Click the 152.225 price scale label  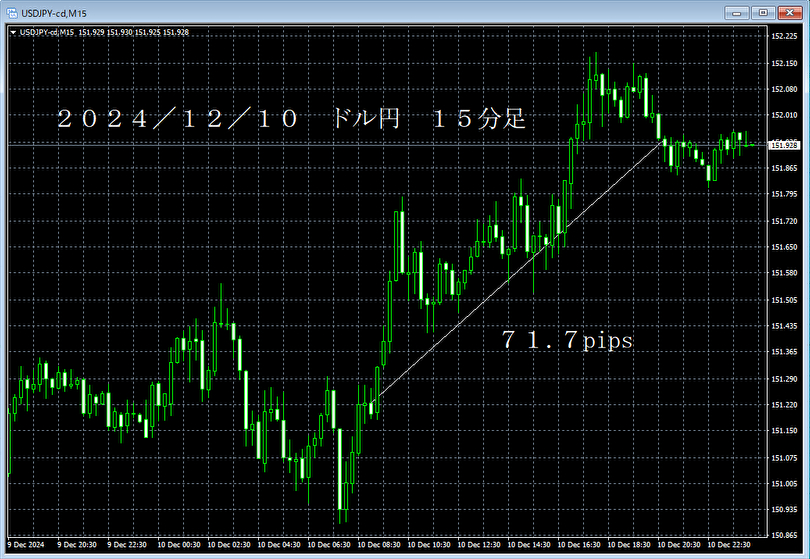pyautogui.click(x=784, y=36)
